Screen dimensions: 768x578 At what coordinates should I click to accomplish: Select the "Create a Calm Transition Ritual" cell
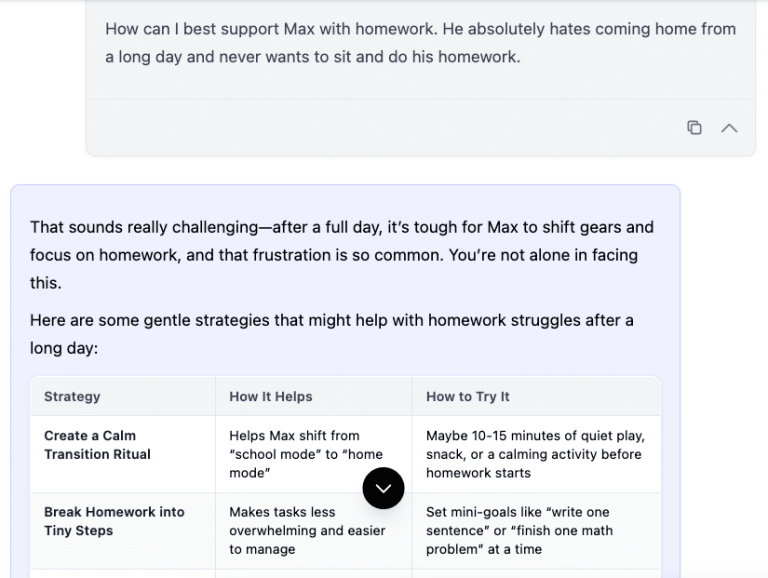tap(97, 445)
